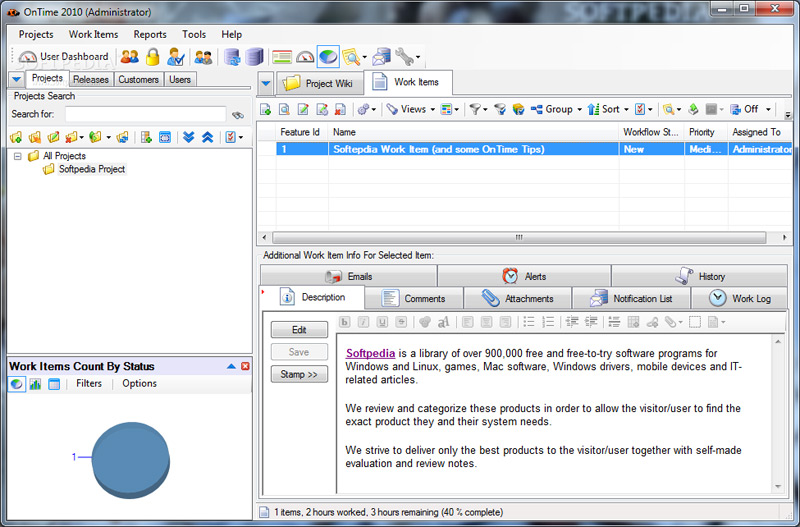Open the Project Wiki tab
Screen dimensions: 800x527
click(320, 84)
